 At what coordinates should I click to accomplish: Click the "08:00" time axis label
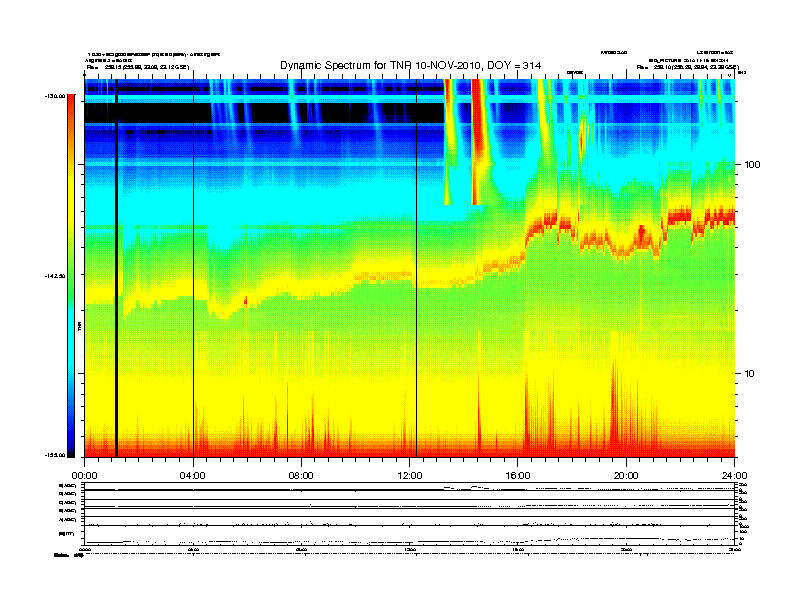(301, 476)
